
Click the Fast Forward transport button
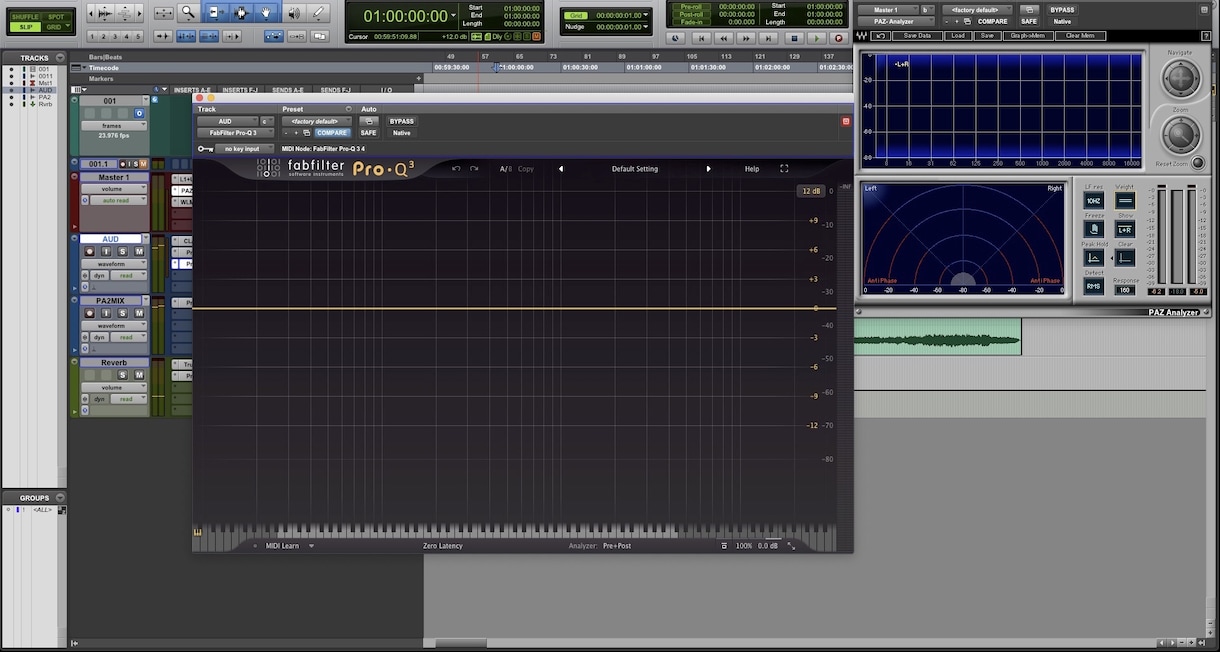748,38
